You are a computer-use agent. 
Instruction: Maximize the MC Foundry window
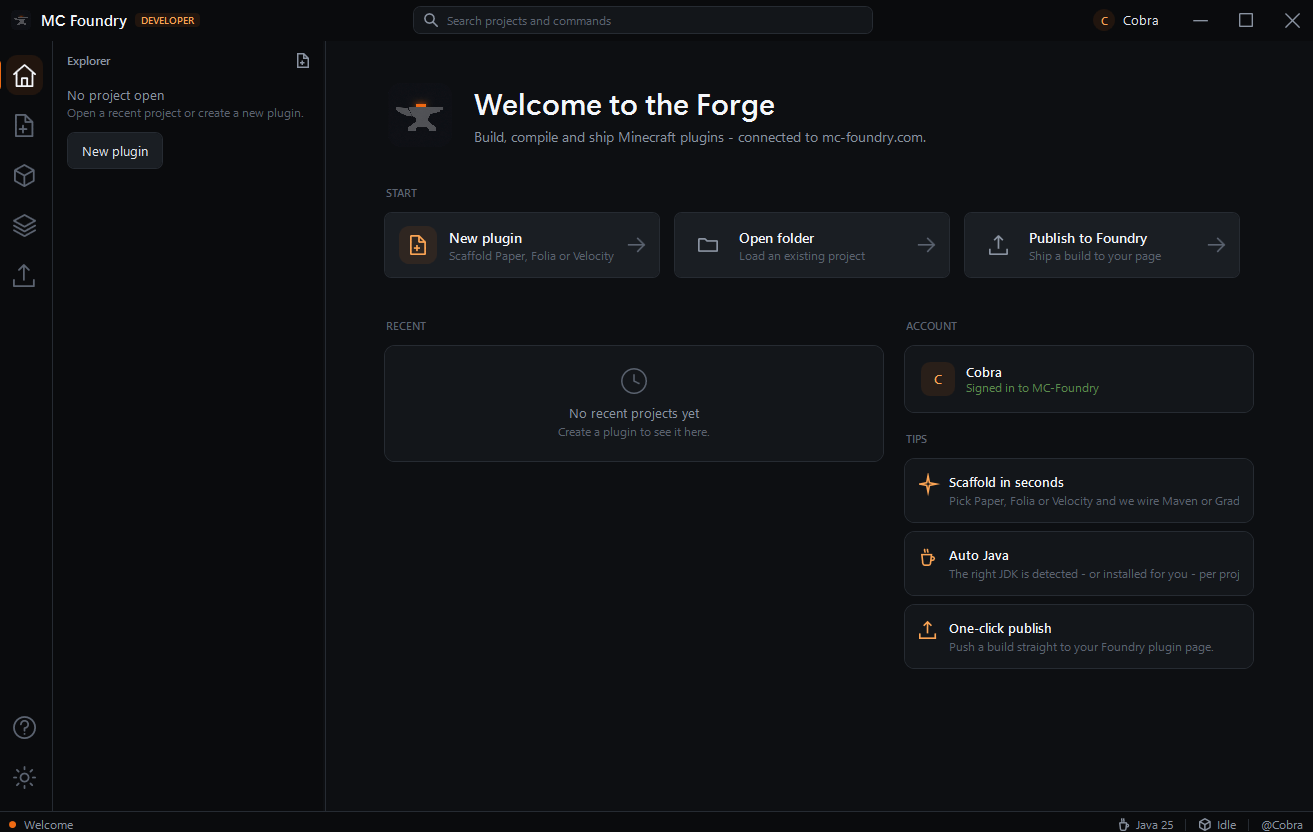(1246, 20)
